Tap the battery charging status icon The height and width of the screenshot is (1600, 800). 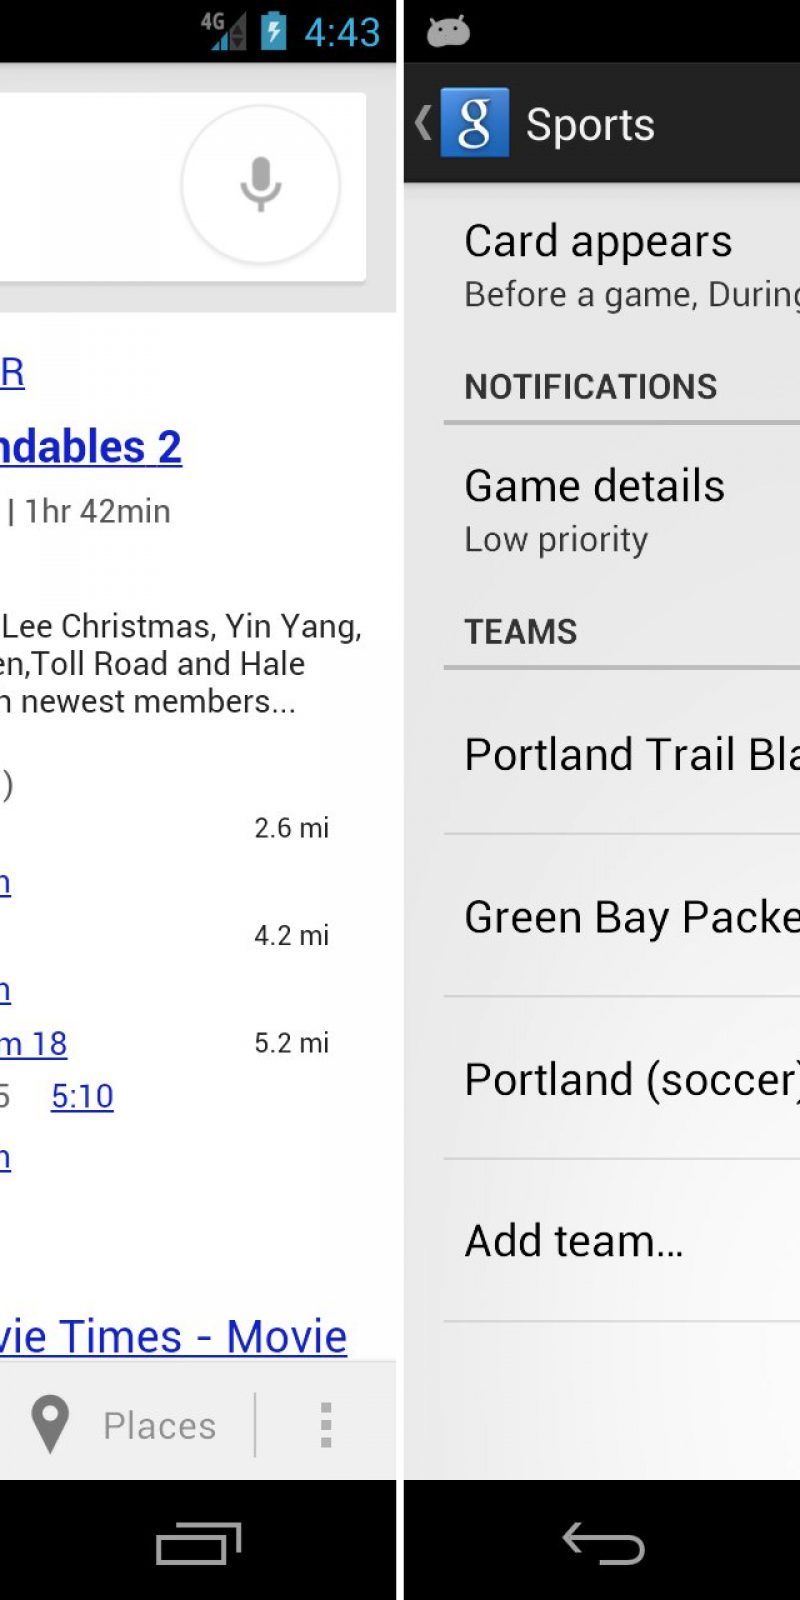(x=273, y=32)
